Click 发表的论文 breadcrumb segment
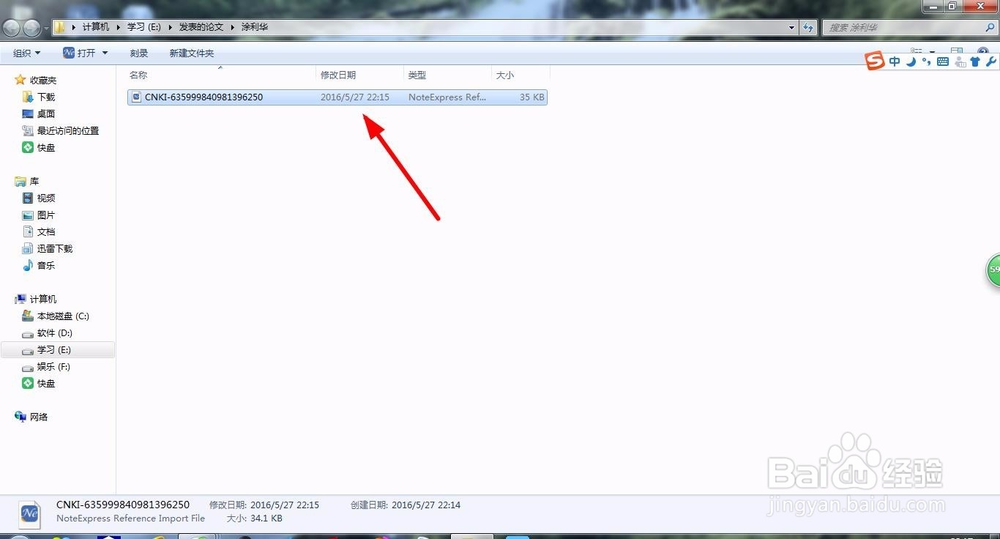 pyautogui.click(x=201, y=27)
